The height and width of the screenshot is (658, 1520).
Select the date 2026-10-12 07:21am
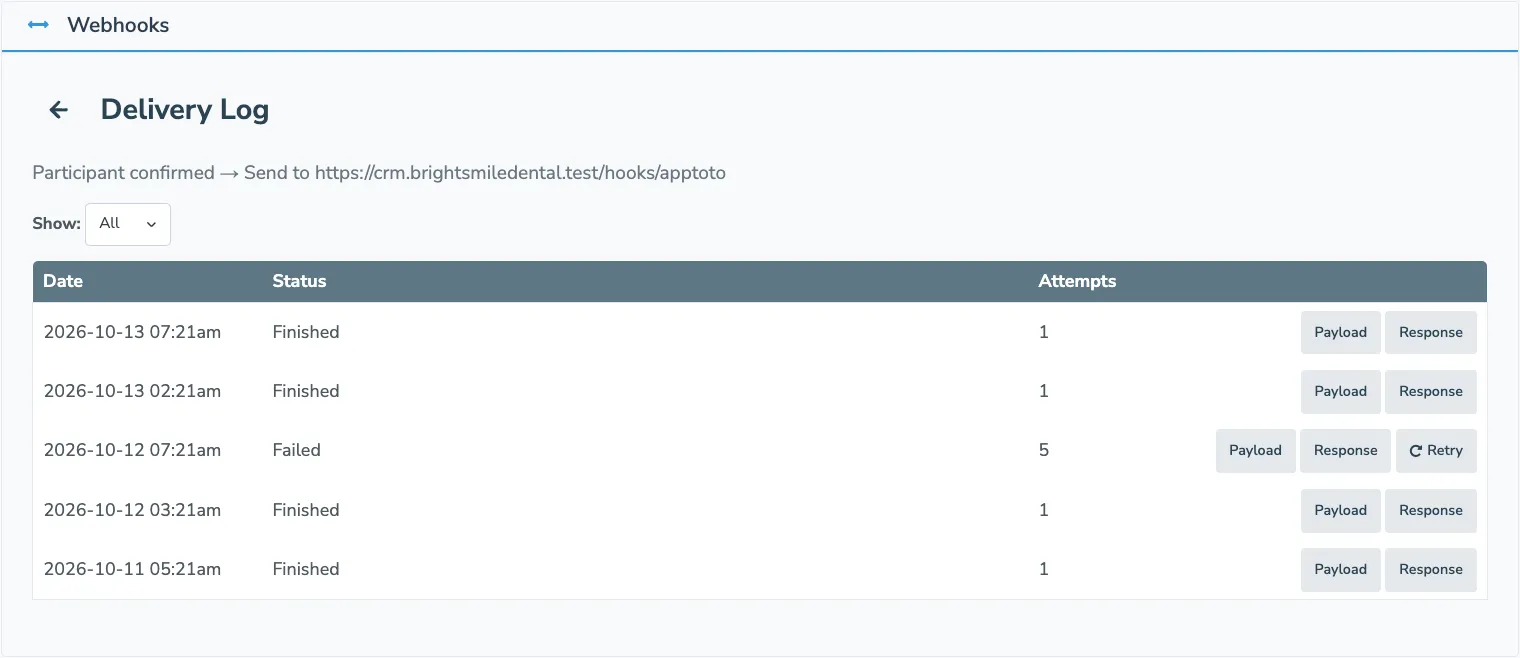pyautogui.click(x=132, y=450)
